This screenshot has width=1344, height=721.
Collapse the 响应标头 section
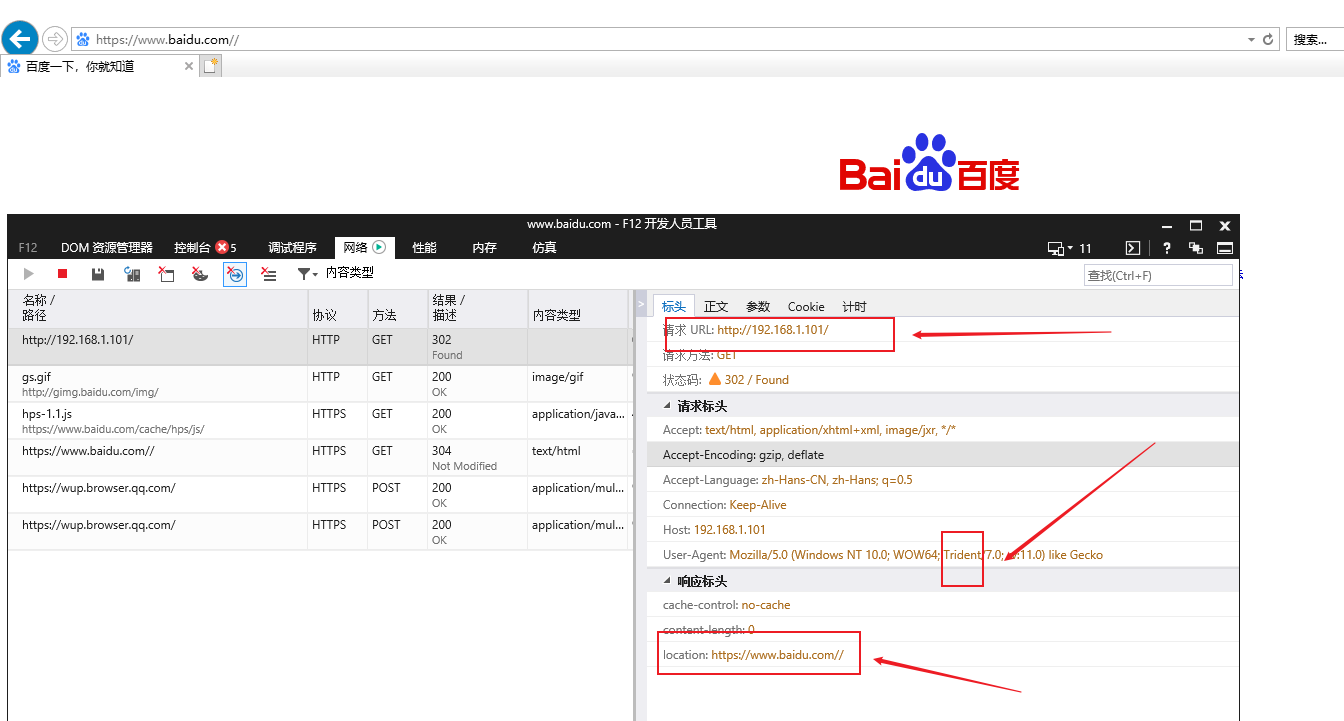668,581
